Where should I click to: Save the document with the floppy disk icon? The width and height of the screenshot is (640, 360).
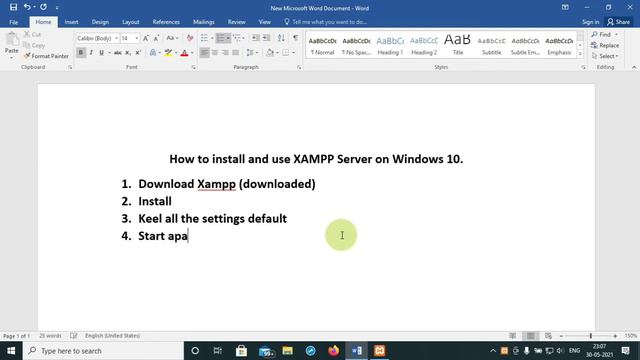pyautogui.click(x=13, y=7)
